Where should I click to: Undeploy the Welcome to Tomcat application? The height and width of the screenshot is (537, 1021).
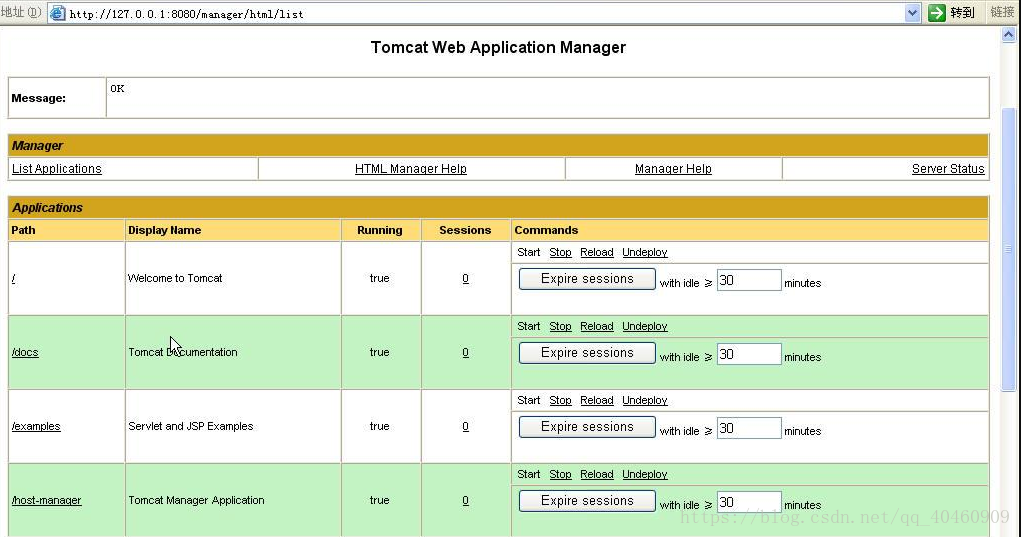coord(645,253)
